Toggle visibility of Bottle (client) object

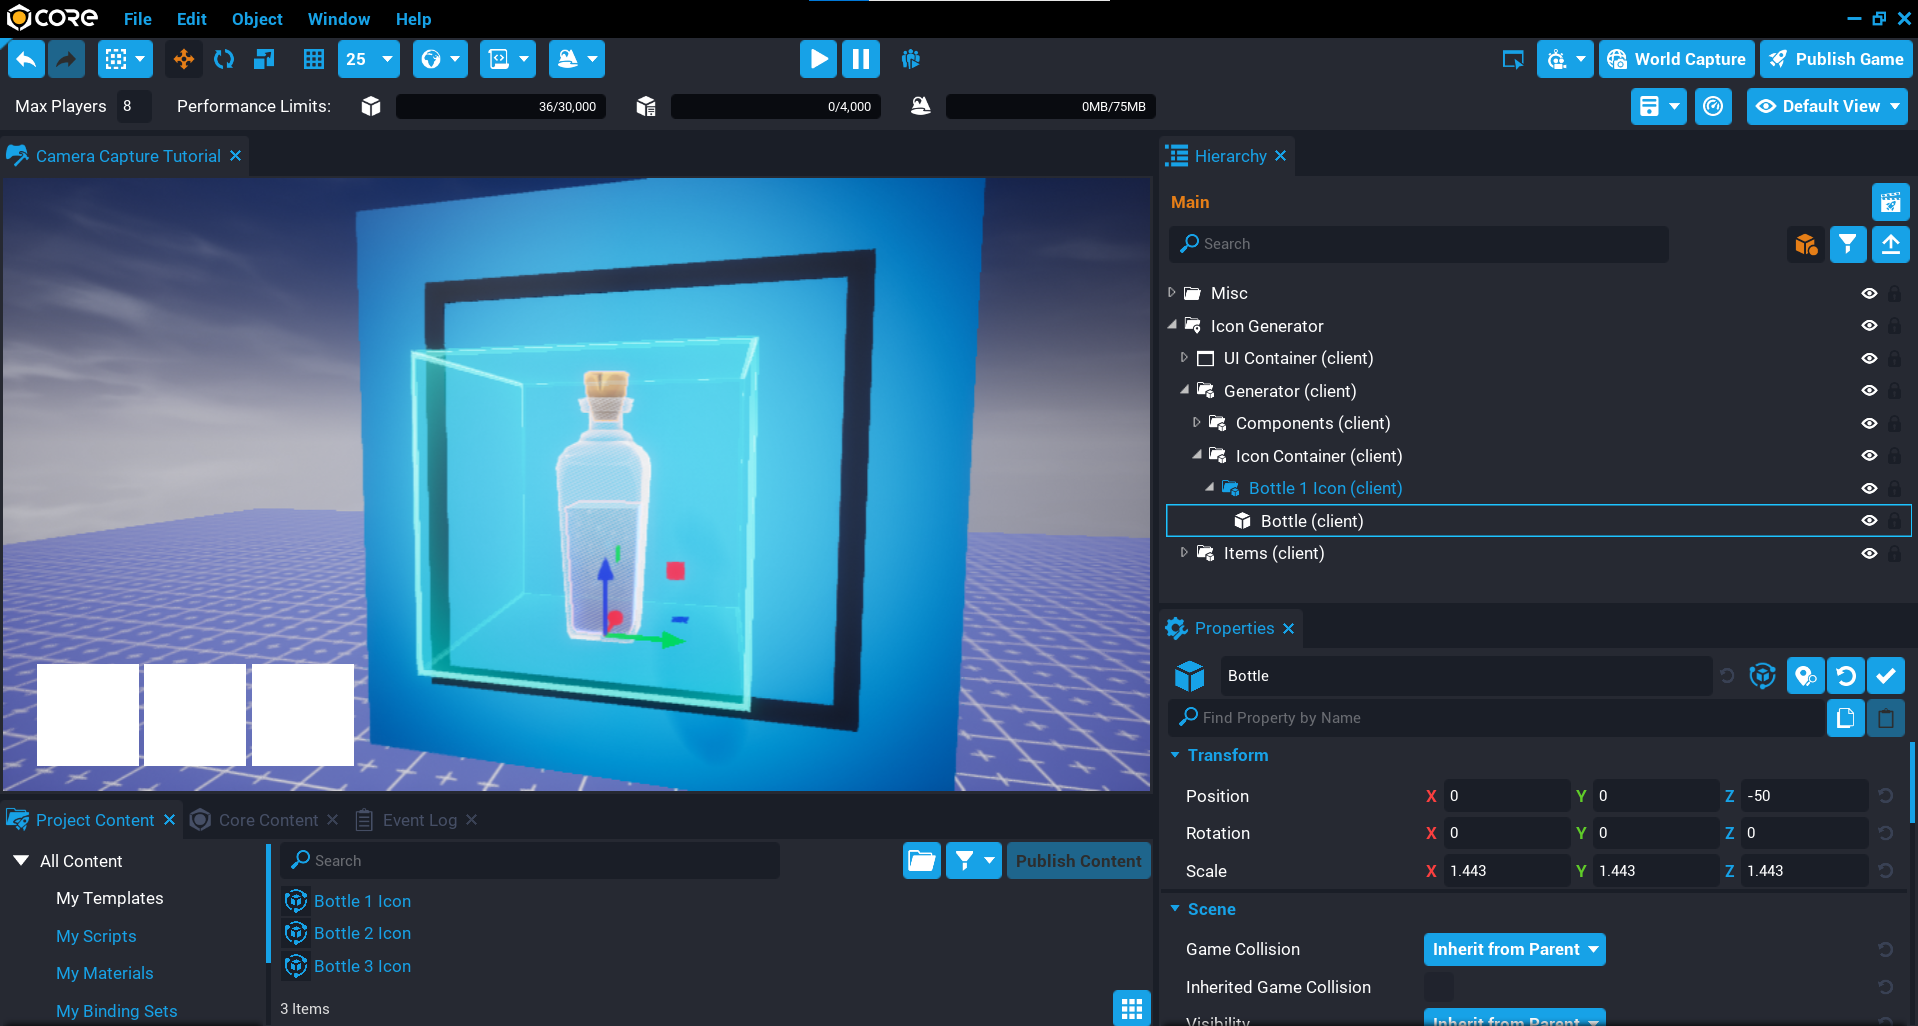[x=1868, y=521]
